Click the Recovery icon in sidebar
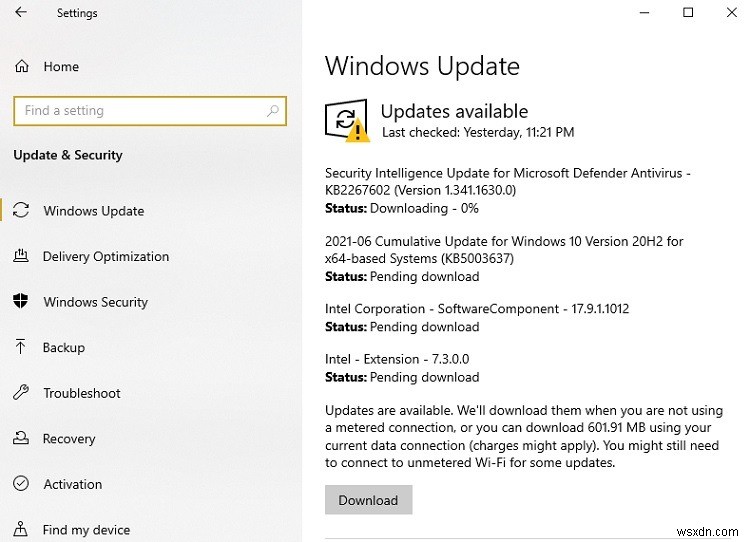Image resolution: width=750 pixels, height=542 pixels. [x=21, y=437]
